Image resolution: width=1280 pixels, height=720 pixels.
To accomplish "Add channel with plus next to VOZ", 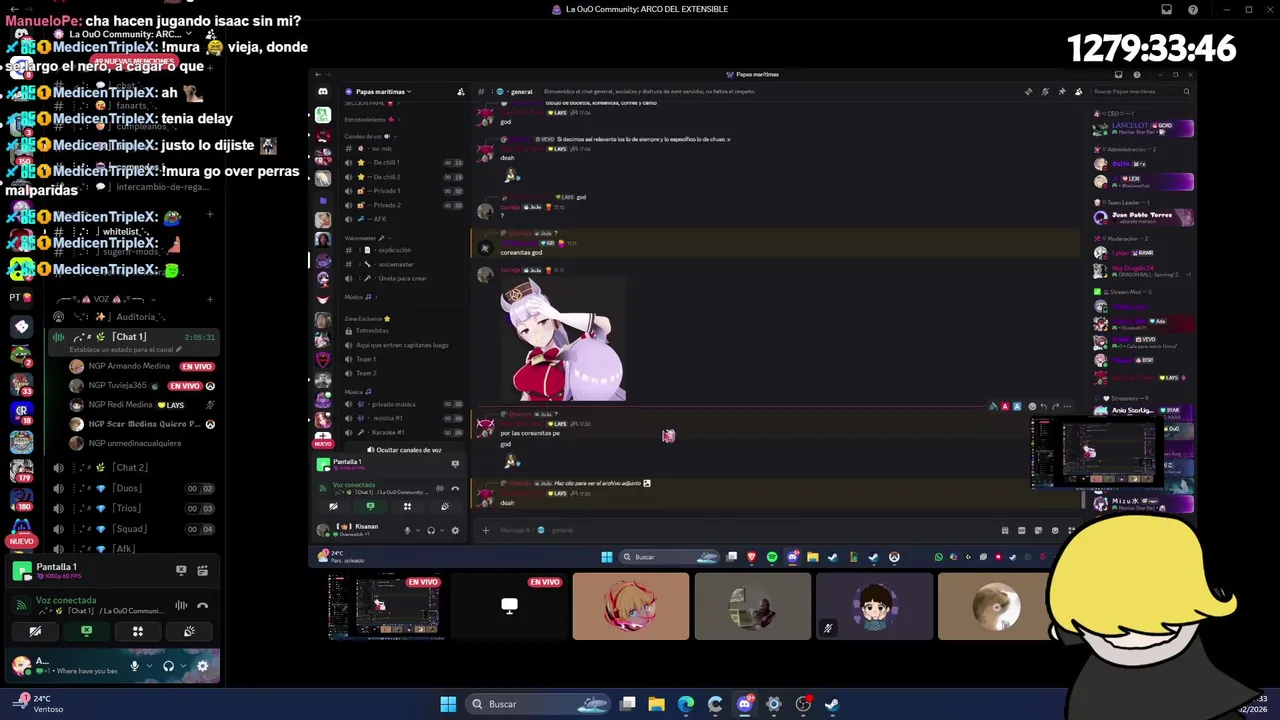I will (x=210, y=298).
